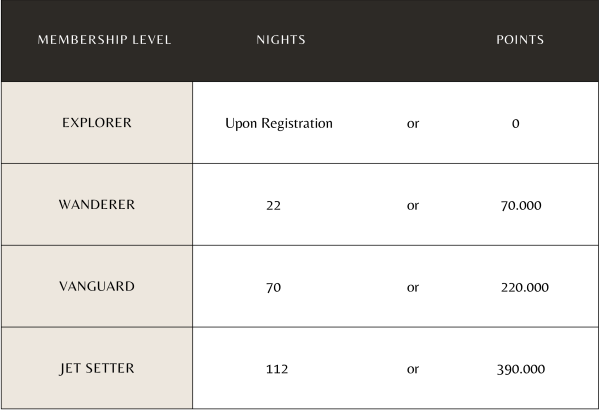The width and height of the screenshot is (600, 410).
Task: Select the Explorer membership level cell
Action: point(96,124)
